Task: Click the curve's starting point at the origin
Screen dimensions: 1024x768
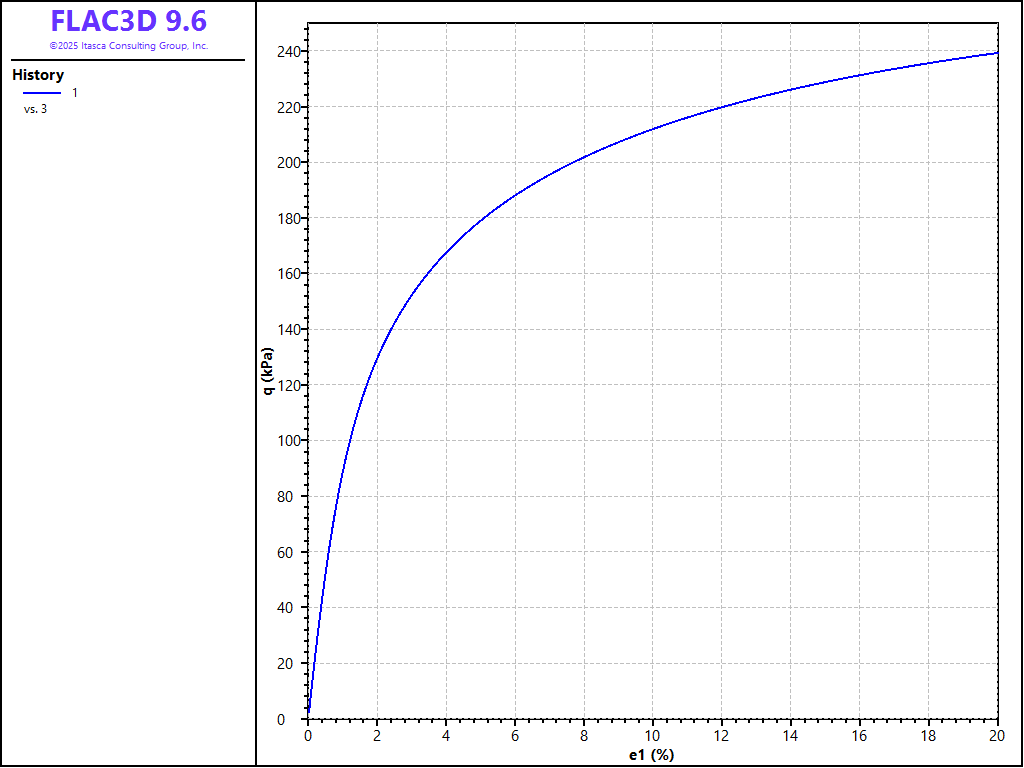Action: (x=308, y=716)
